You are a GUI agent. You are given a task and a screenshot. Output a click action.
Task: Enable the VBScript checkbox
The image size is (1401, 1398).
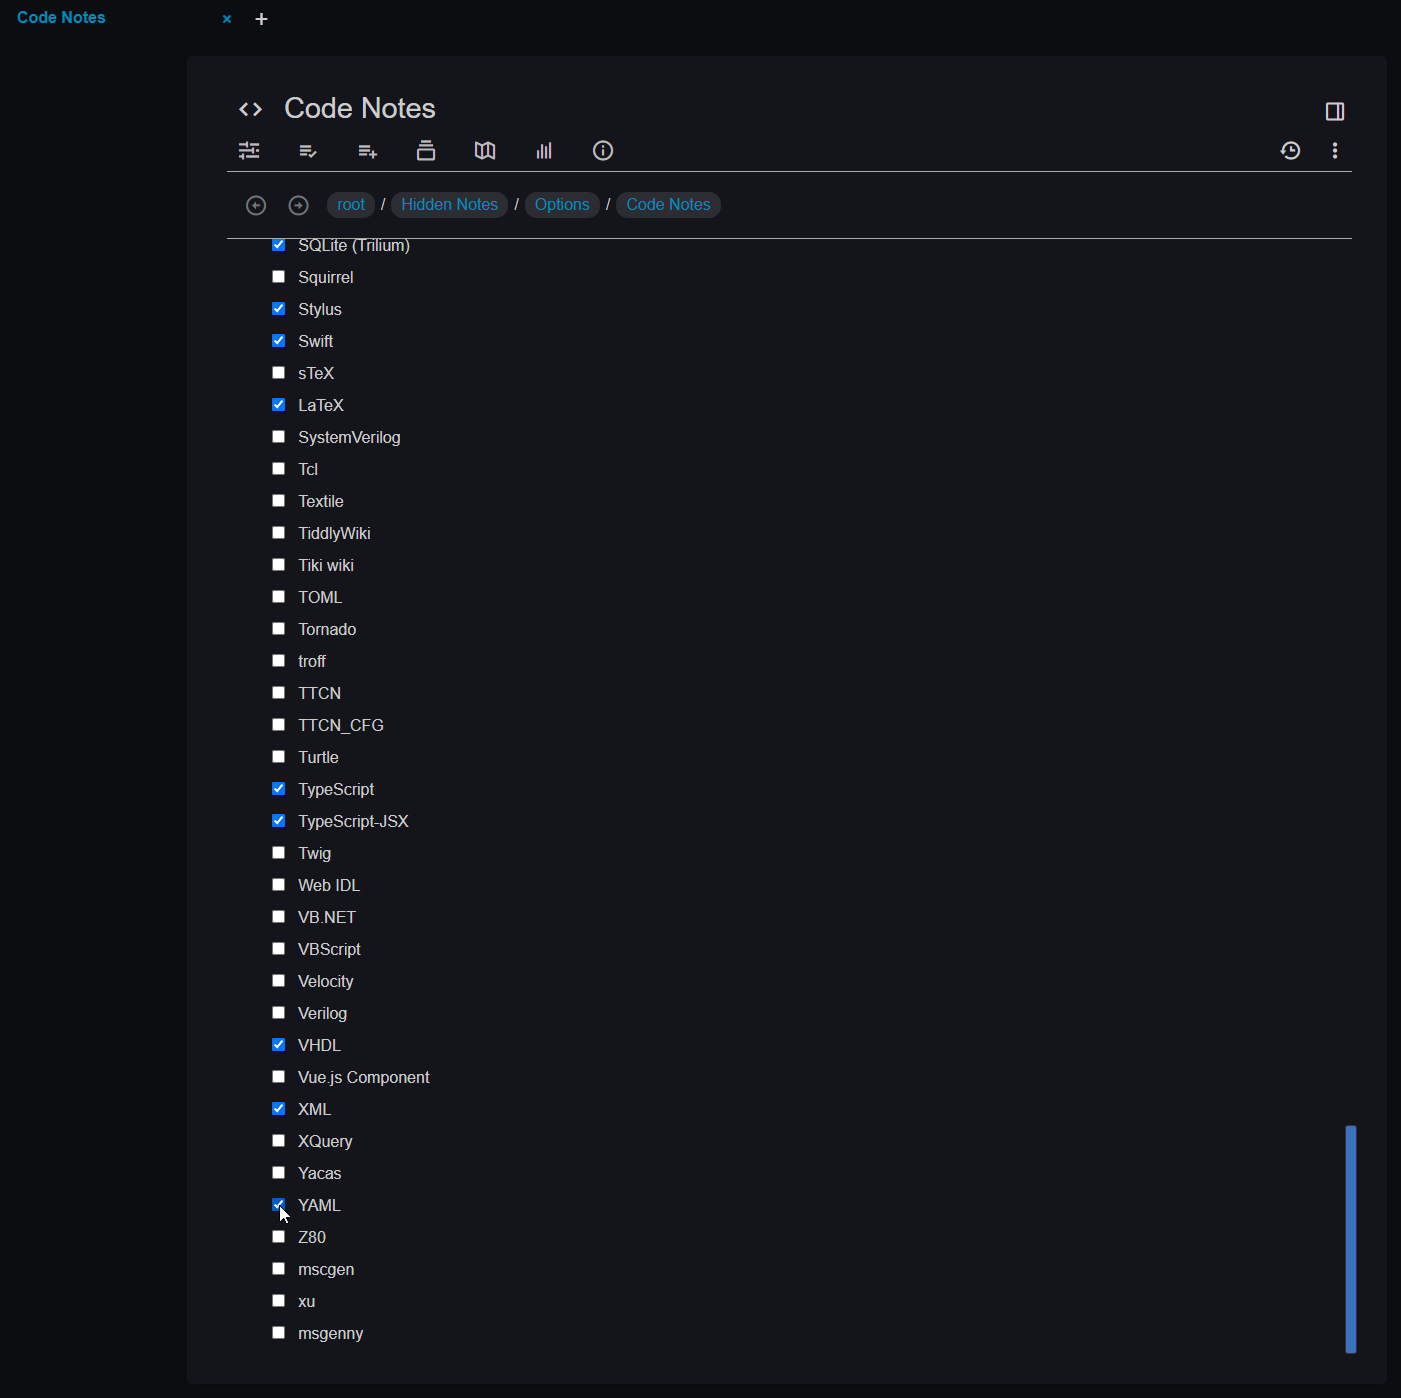pyautogui.click(x=279, y=949)
